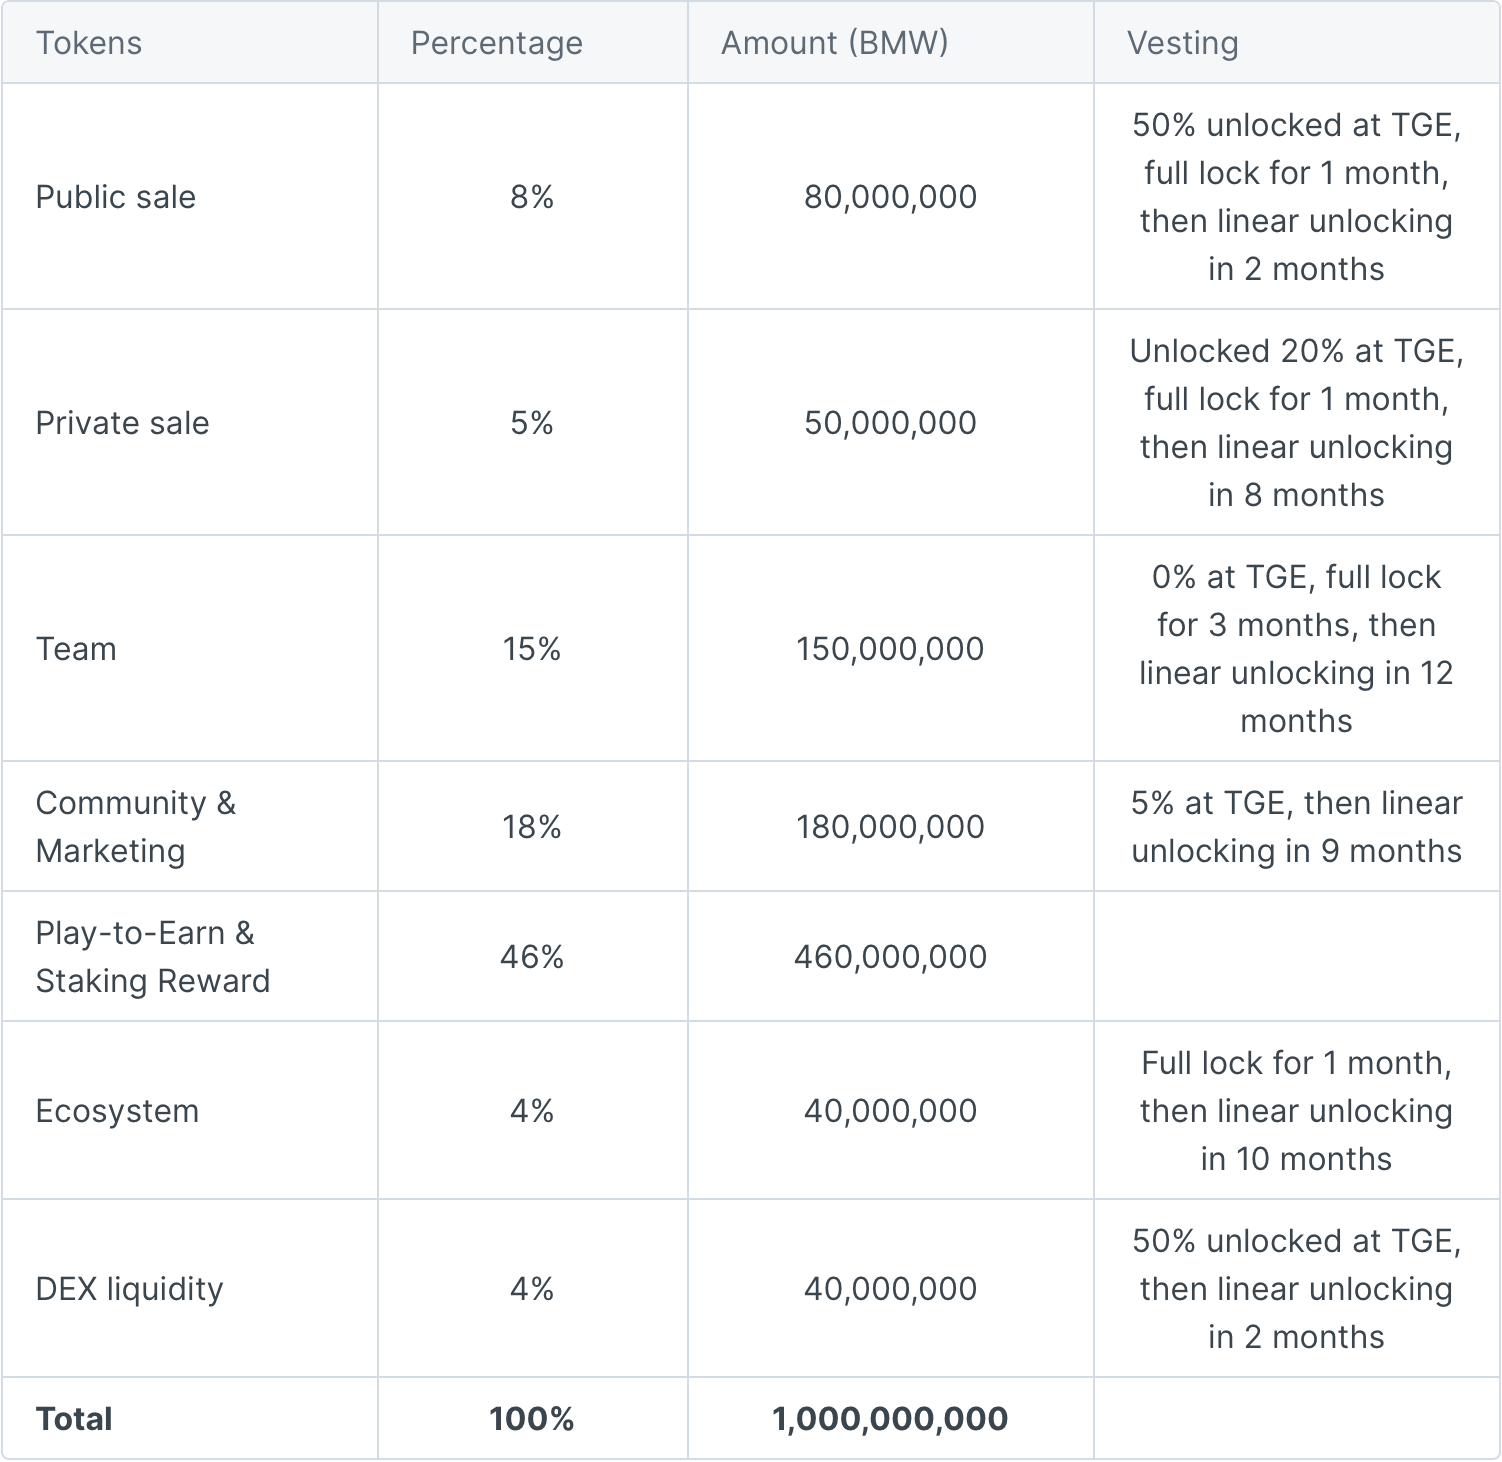Click the Amount (BMW) column header

[x=835, y=43]
